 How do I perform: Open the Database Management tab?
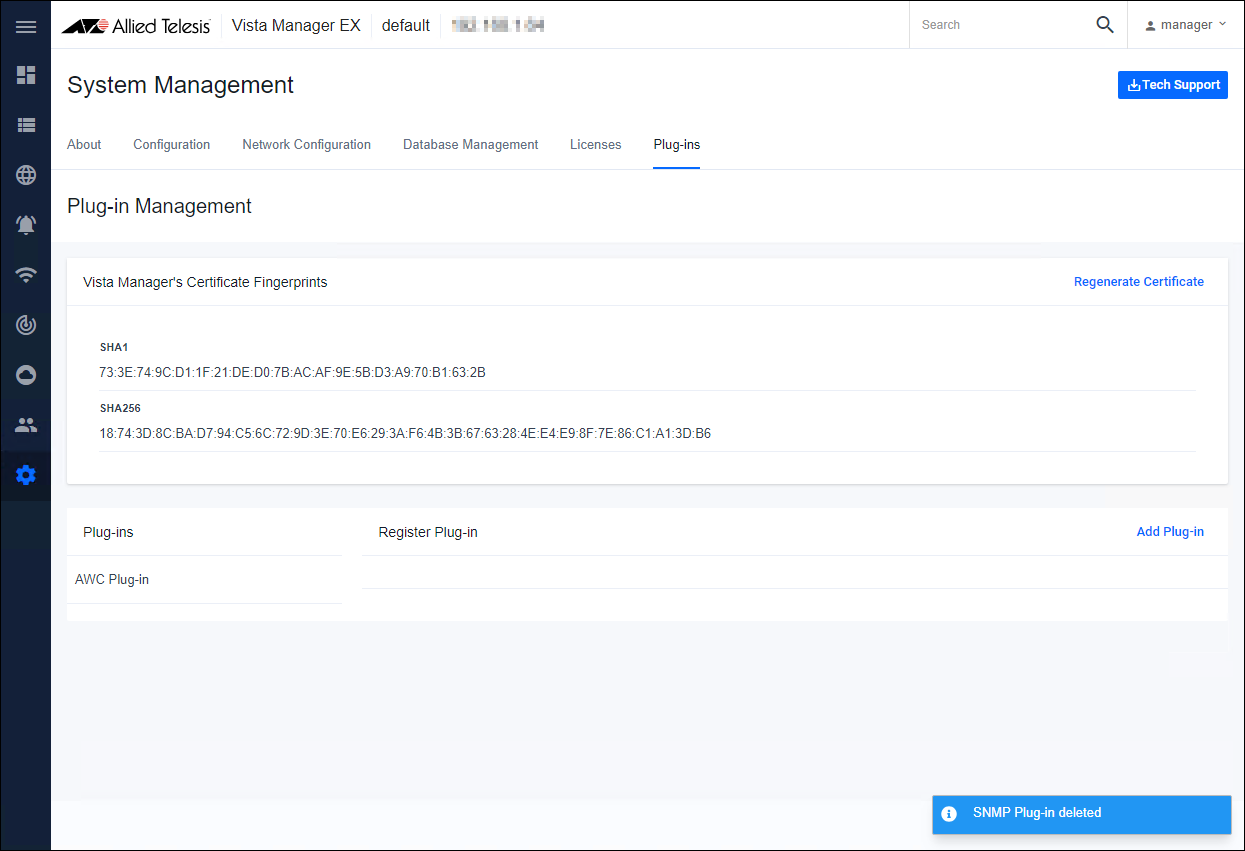pos(470,145)
